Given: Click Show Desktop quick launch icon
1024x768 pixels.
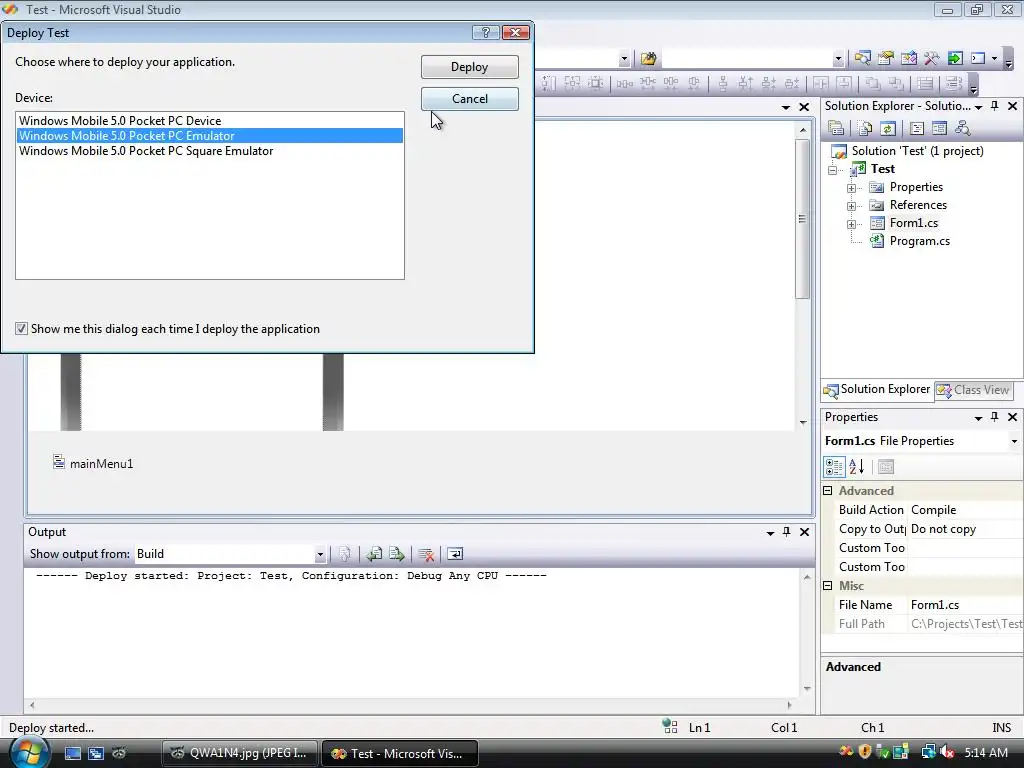Looking at the screenshot, I should tap(72, 754).
